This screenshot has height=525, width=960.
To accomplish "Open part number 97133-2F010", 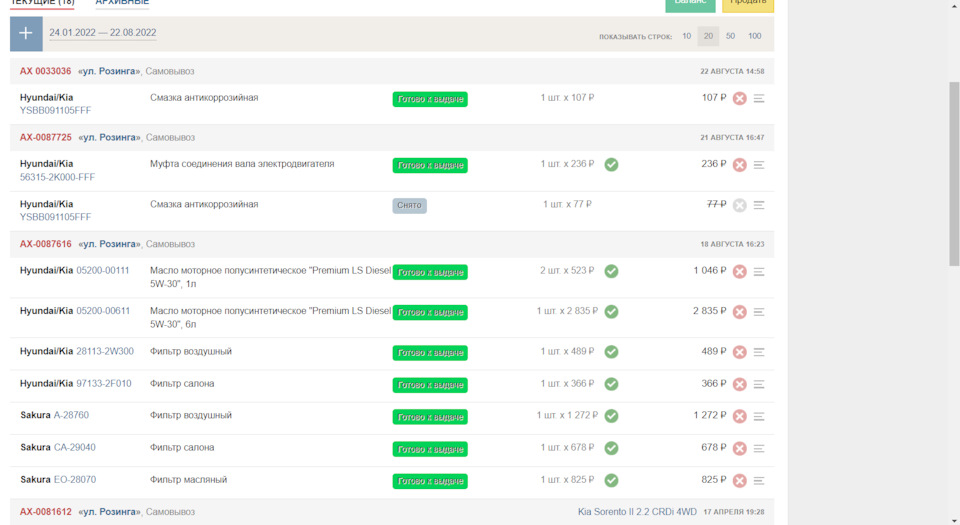I will (x=103, y=384).
